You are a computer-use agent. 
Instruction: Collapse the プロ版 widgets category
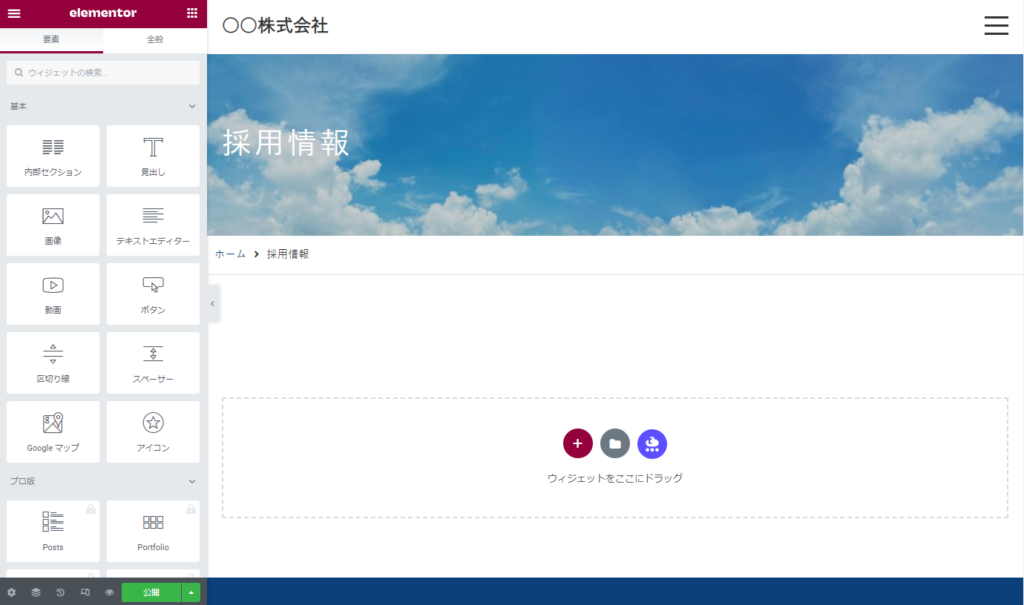(192, 481)
